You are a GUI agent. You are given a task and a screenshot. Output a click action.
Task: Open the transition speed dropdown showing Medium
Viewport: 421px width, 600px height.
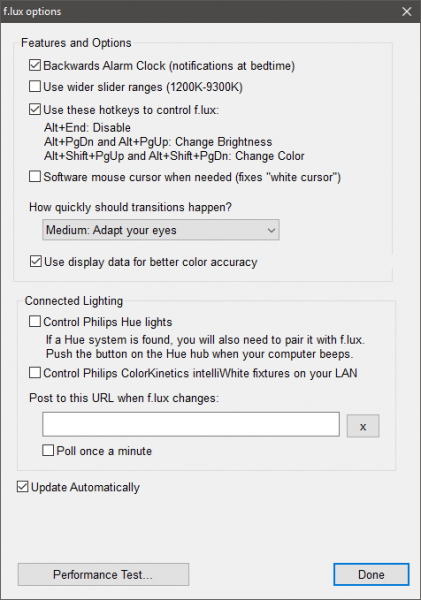coord(161,230)
